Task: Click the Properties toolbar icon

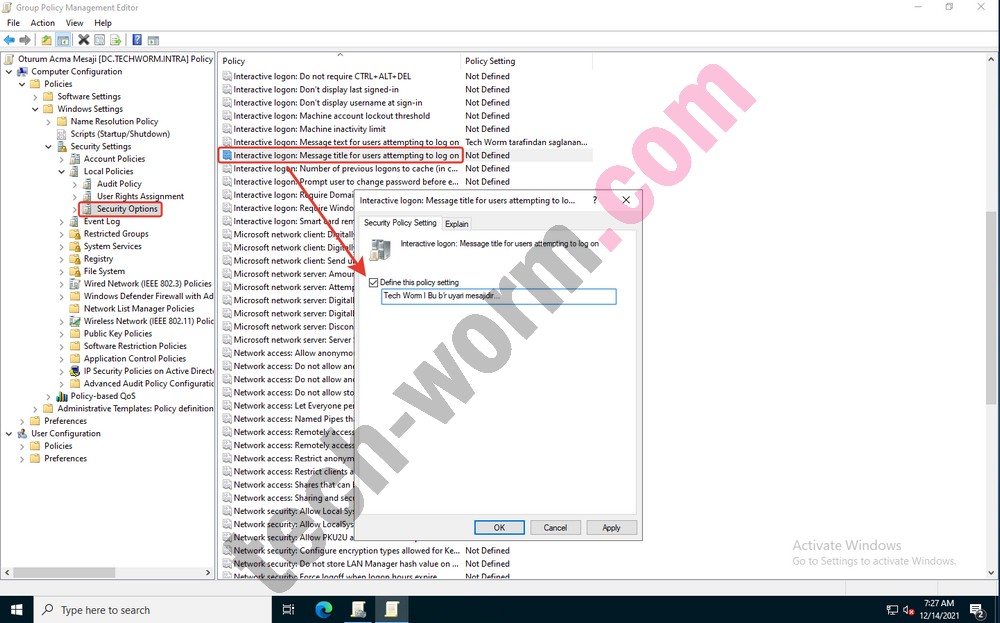Action: [100, 40]
